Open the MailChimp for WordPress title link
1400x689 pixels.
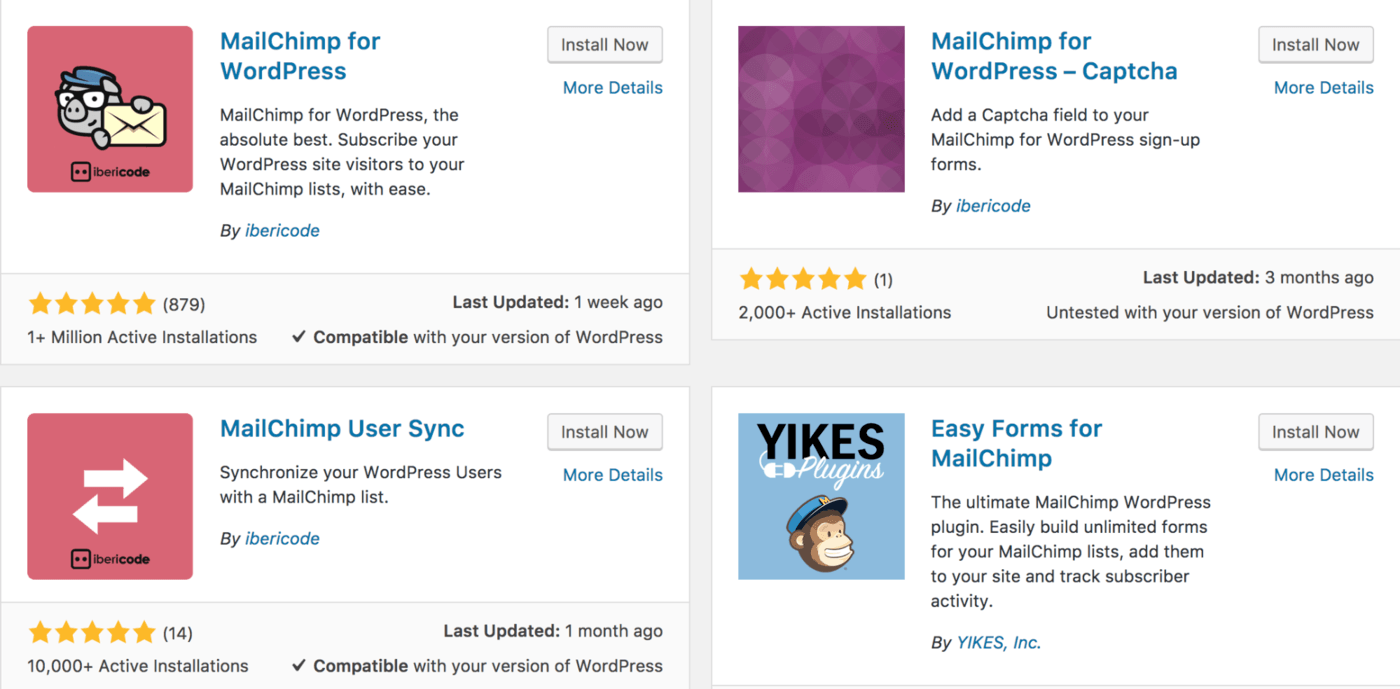pos(300,56)
